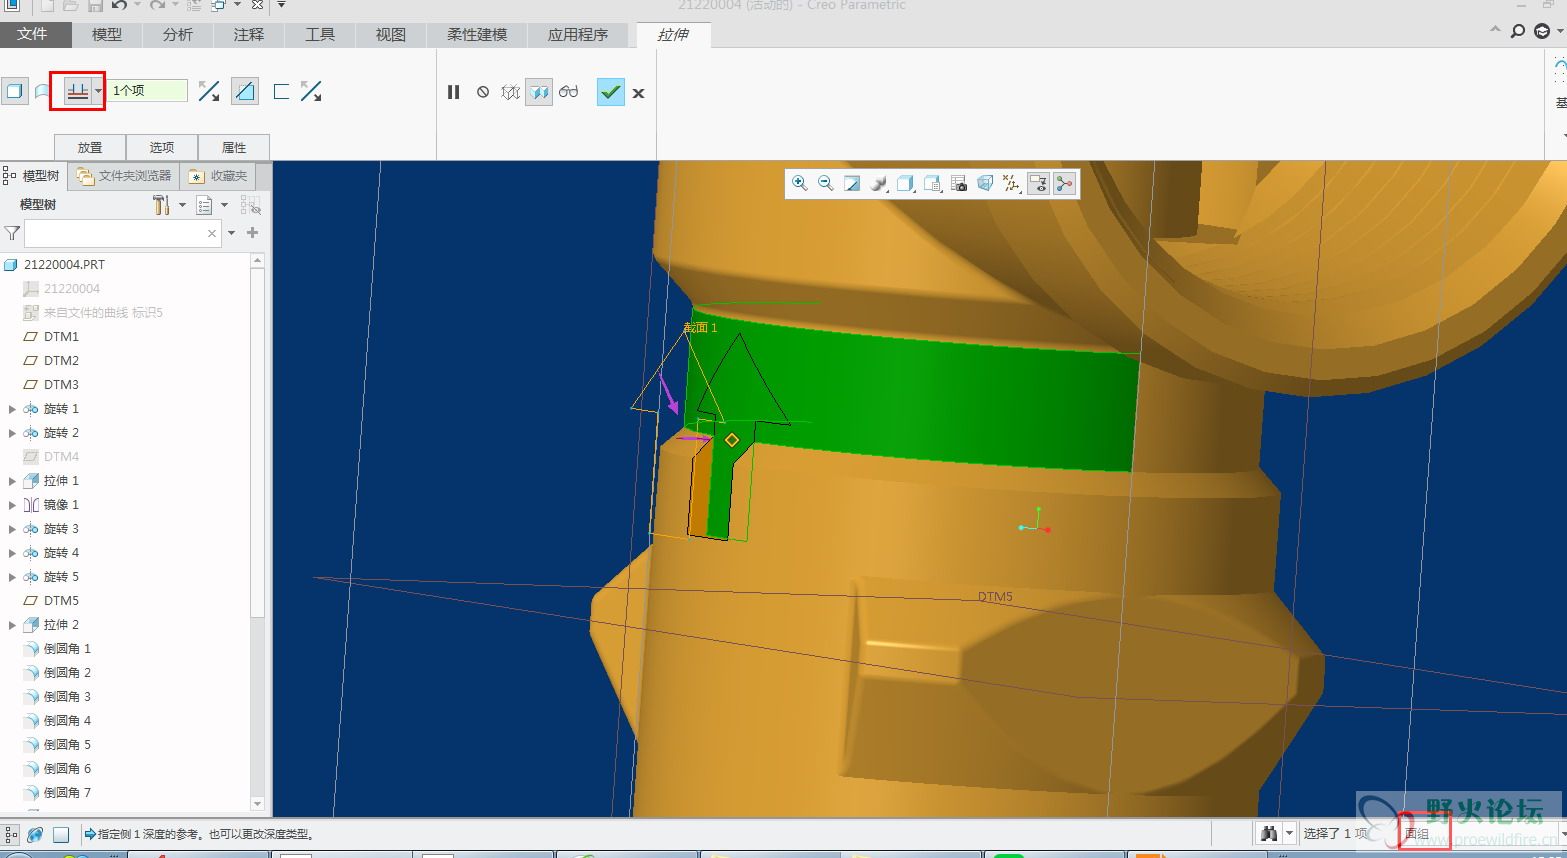Open the search options dropdown arrow
Viewport: 1567px width, 858px height.
(x=232, y=233)
